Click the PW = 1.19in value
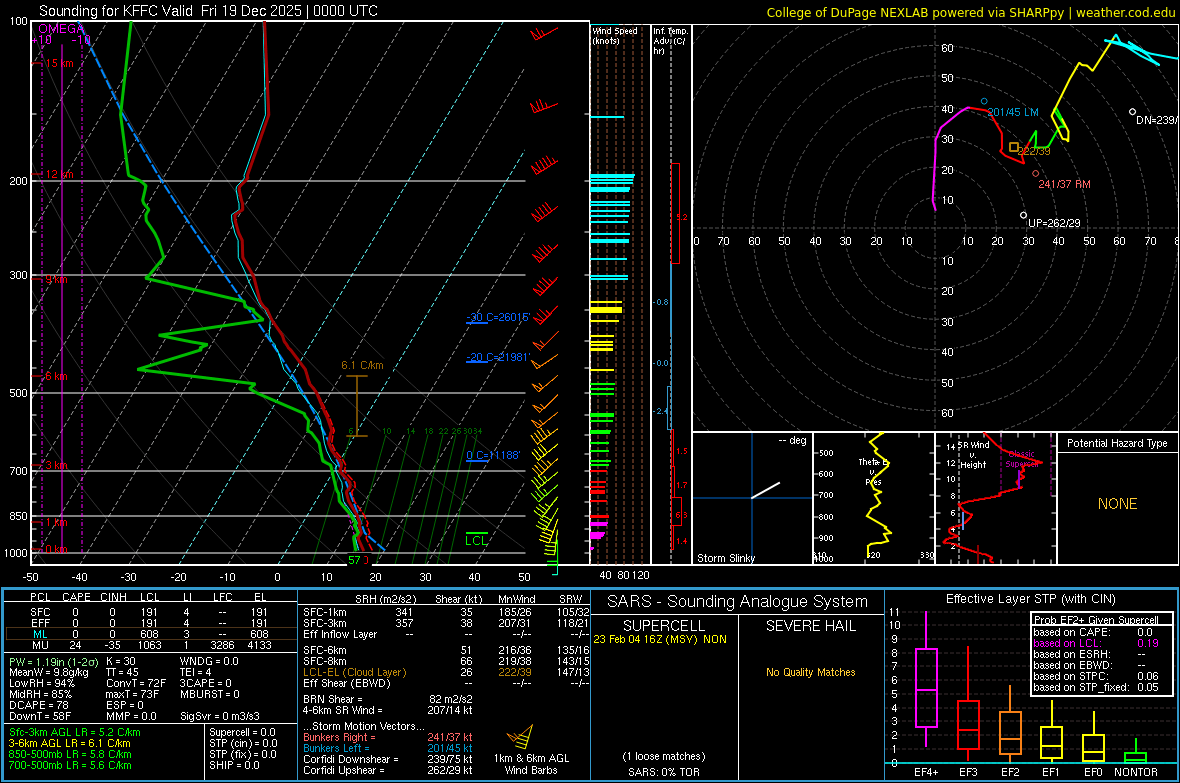The width and height of the screenshot is (1180, 783). point(53,661)
